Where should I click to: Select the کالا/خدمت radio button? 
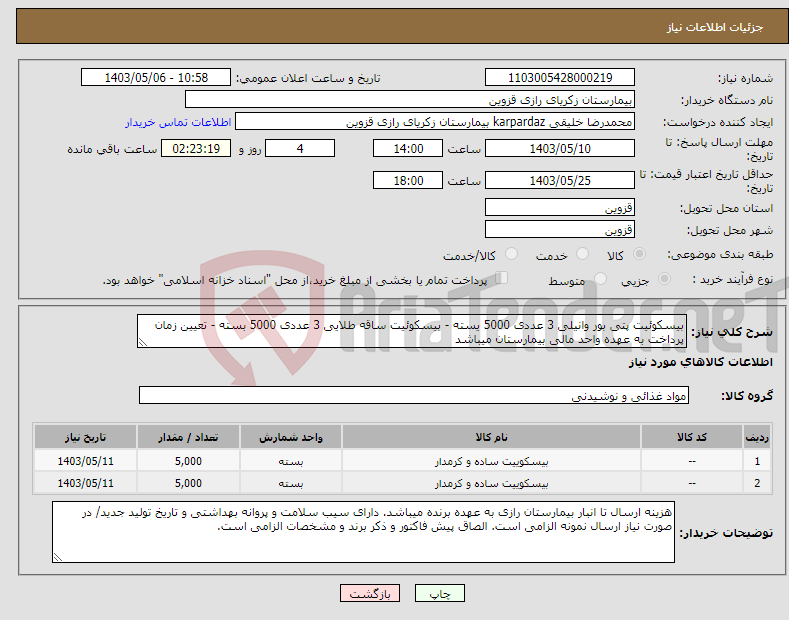click(511, 254)
